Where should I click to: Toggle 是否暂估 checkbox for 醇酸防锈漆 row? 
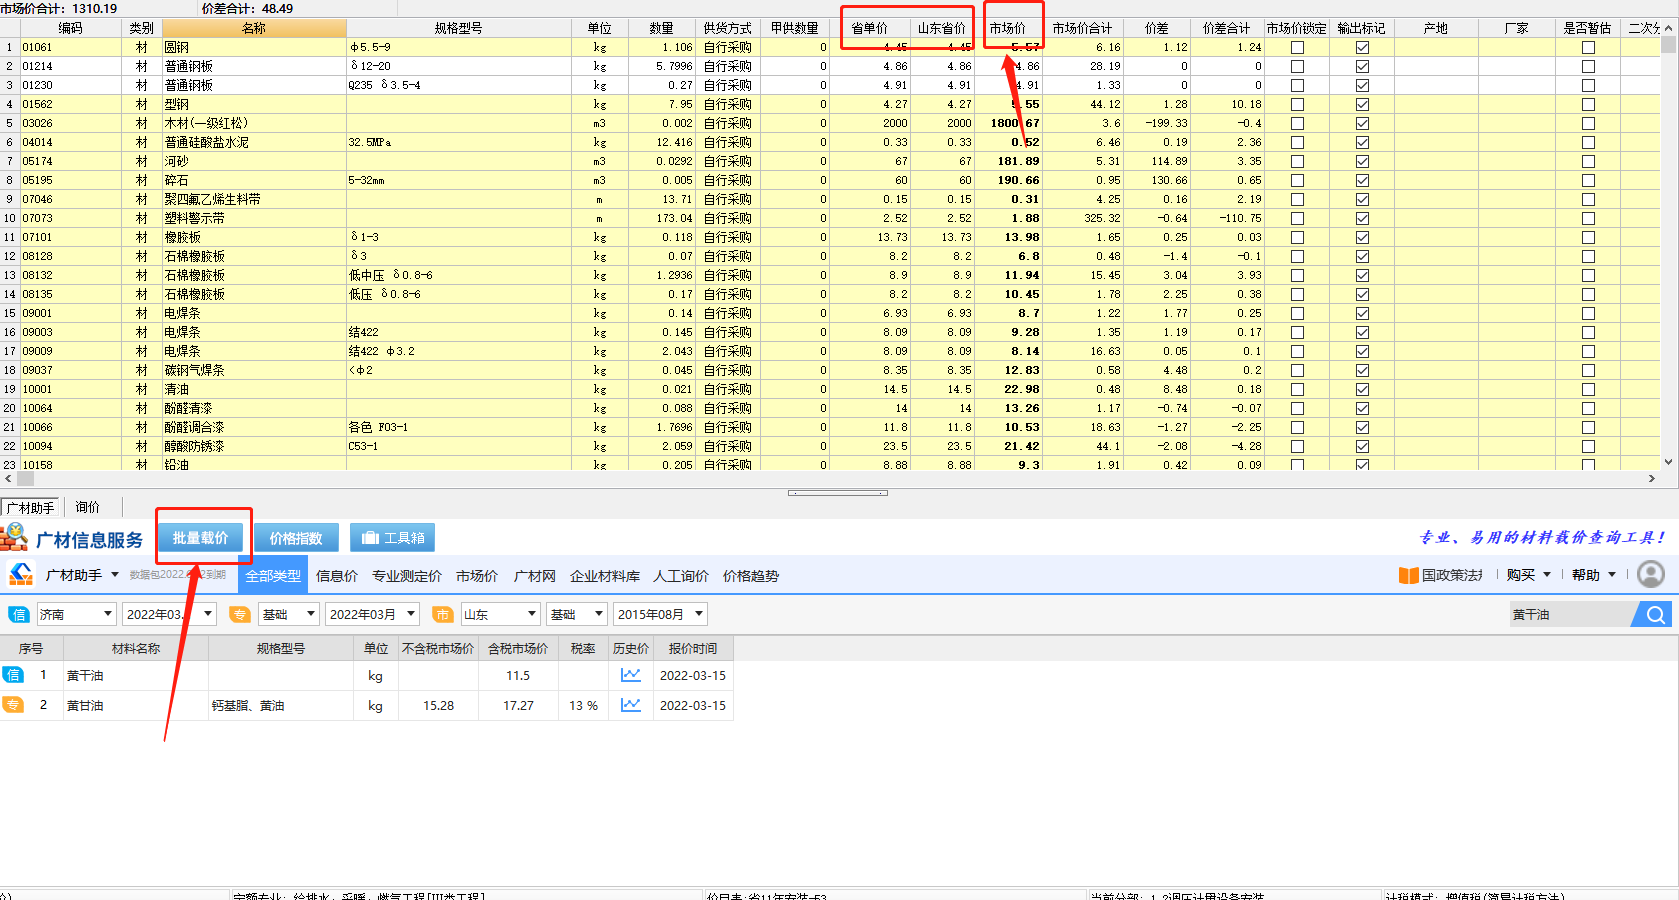click(x=1588, y=446)
